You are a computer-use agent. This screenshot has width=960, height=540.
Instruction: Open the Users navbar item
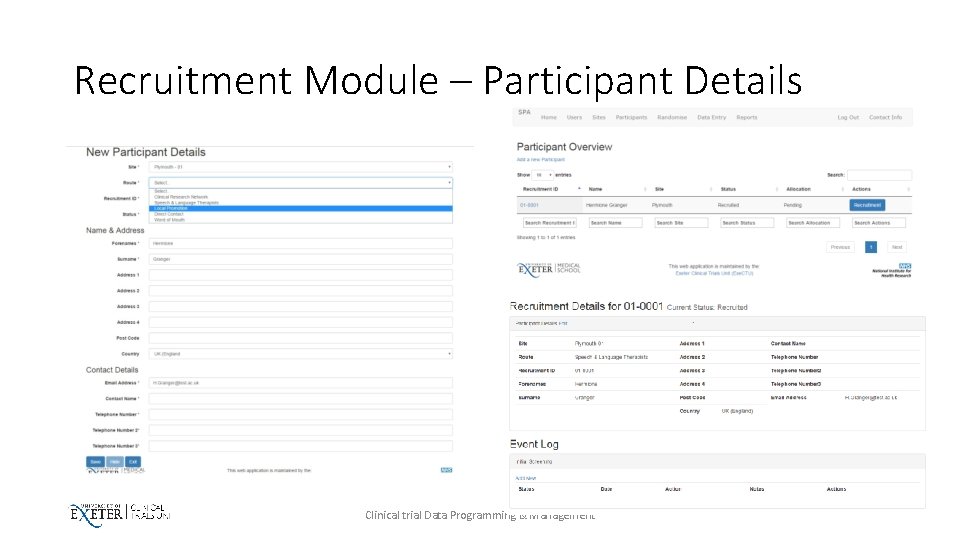point(574,118)
